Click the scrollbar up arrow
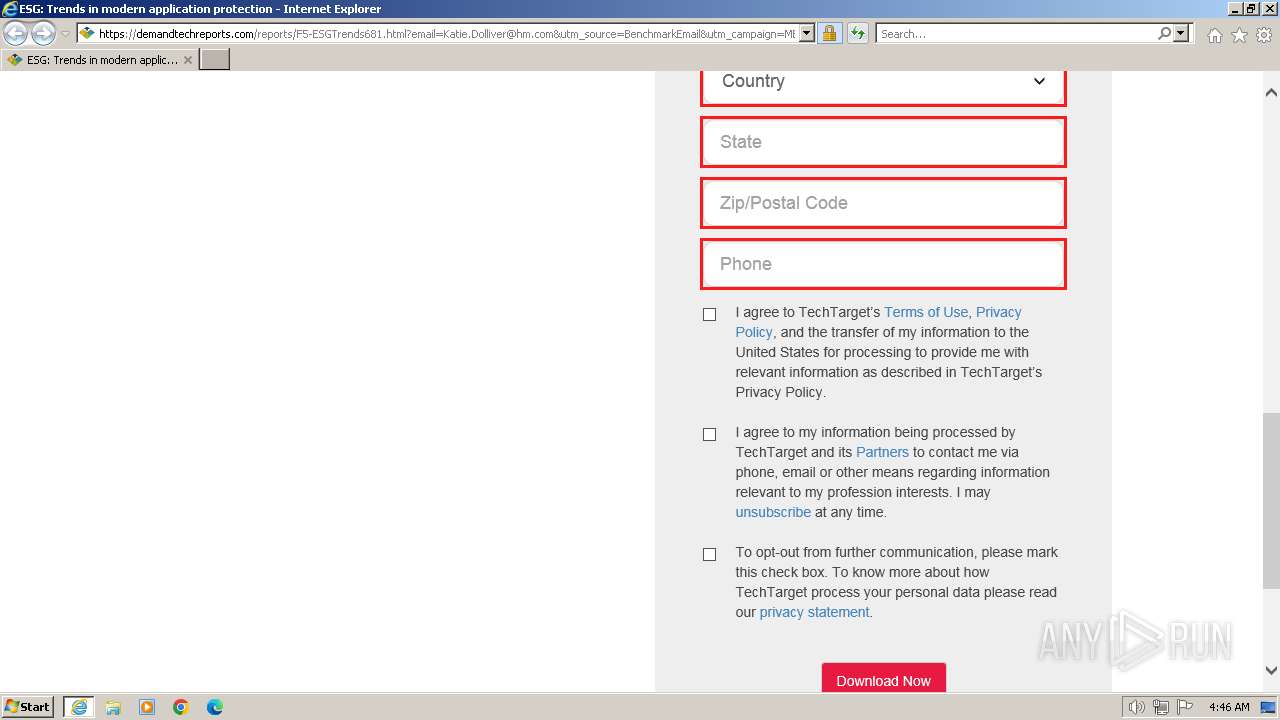 pos(1271,92)
